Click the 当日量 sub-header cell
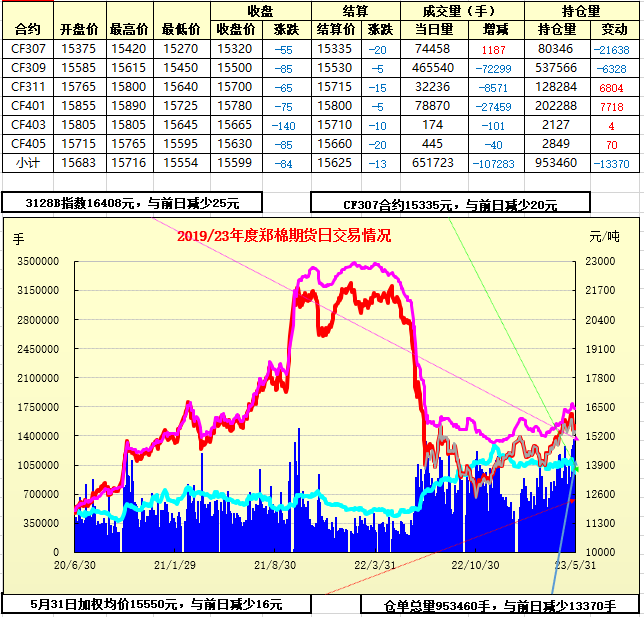 pyautogui.click(x=432, y=29)
